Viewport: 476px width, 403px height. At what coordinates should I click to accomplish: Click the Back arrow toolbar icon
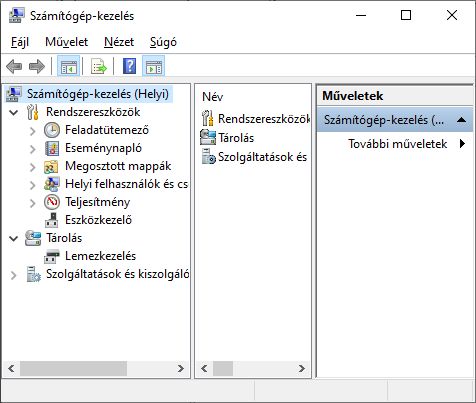[x=14, y=66]
